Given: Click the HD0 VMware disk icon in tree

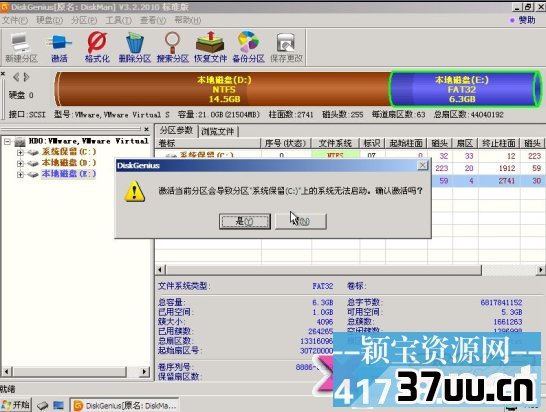Looking at the screenshot, I should (x=20, y=141).
